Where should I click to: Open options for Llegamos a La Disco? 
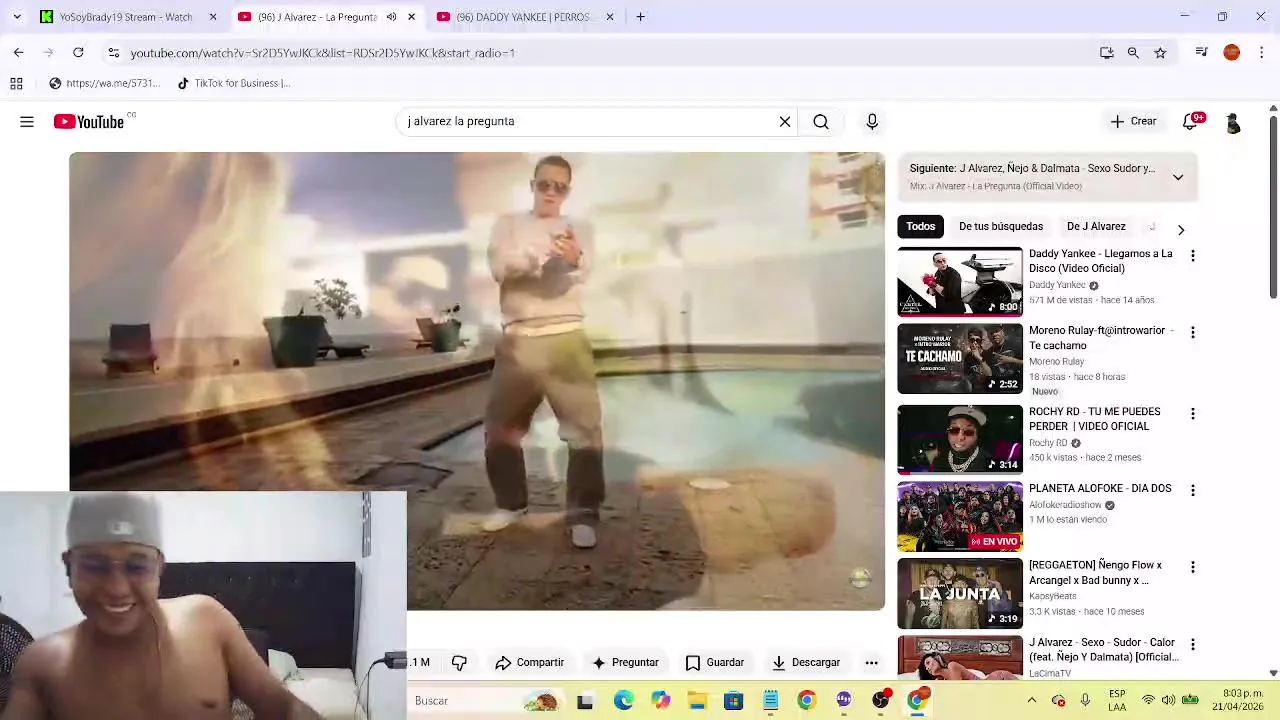click(x=1192, y=256)
